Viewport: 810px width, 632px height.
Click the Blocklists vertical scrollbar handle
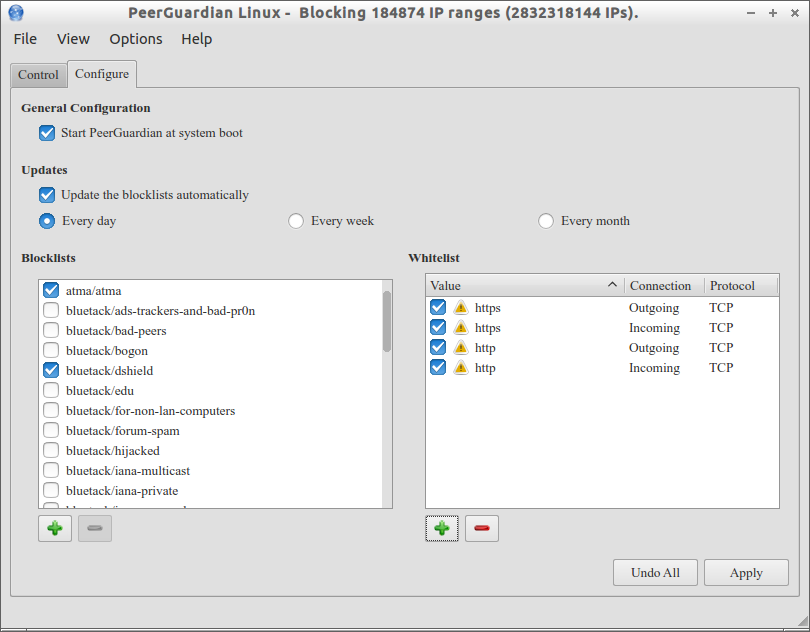tap(387, 321)
